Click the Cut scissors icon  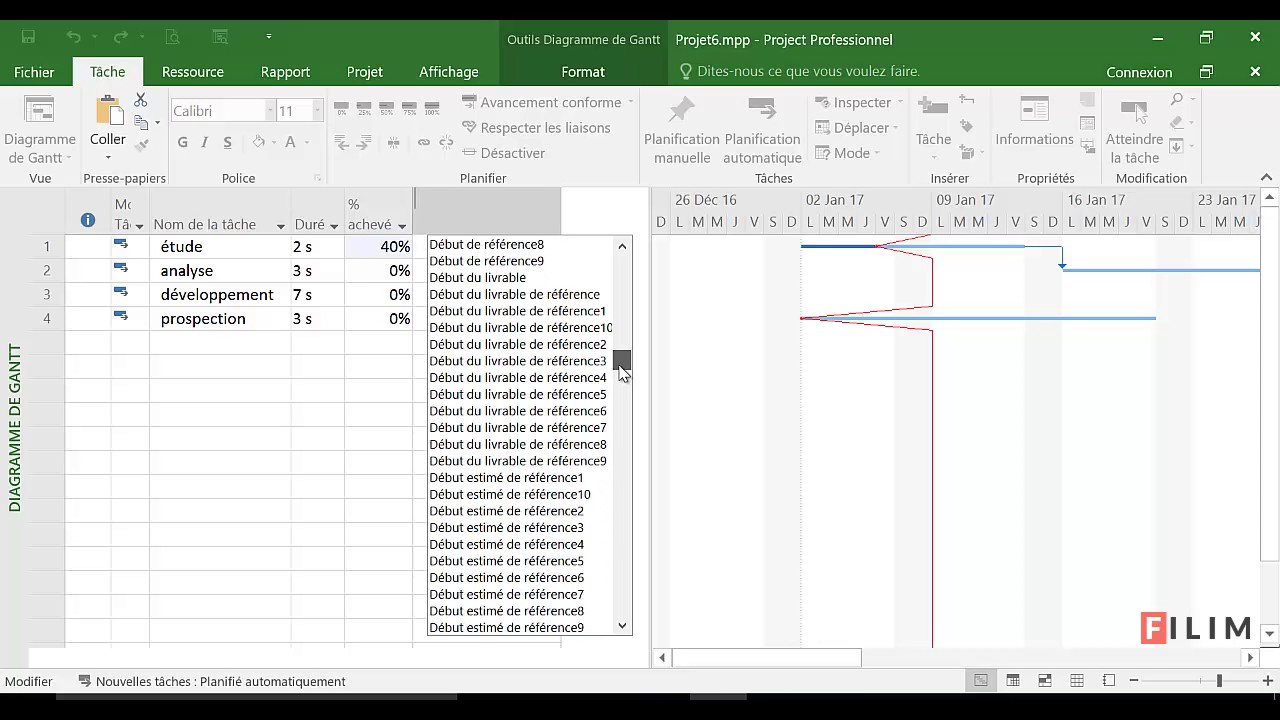click(141, 100)
